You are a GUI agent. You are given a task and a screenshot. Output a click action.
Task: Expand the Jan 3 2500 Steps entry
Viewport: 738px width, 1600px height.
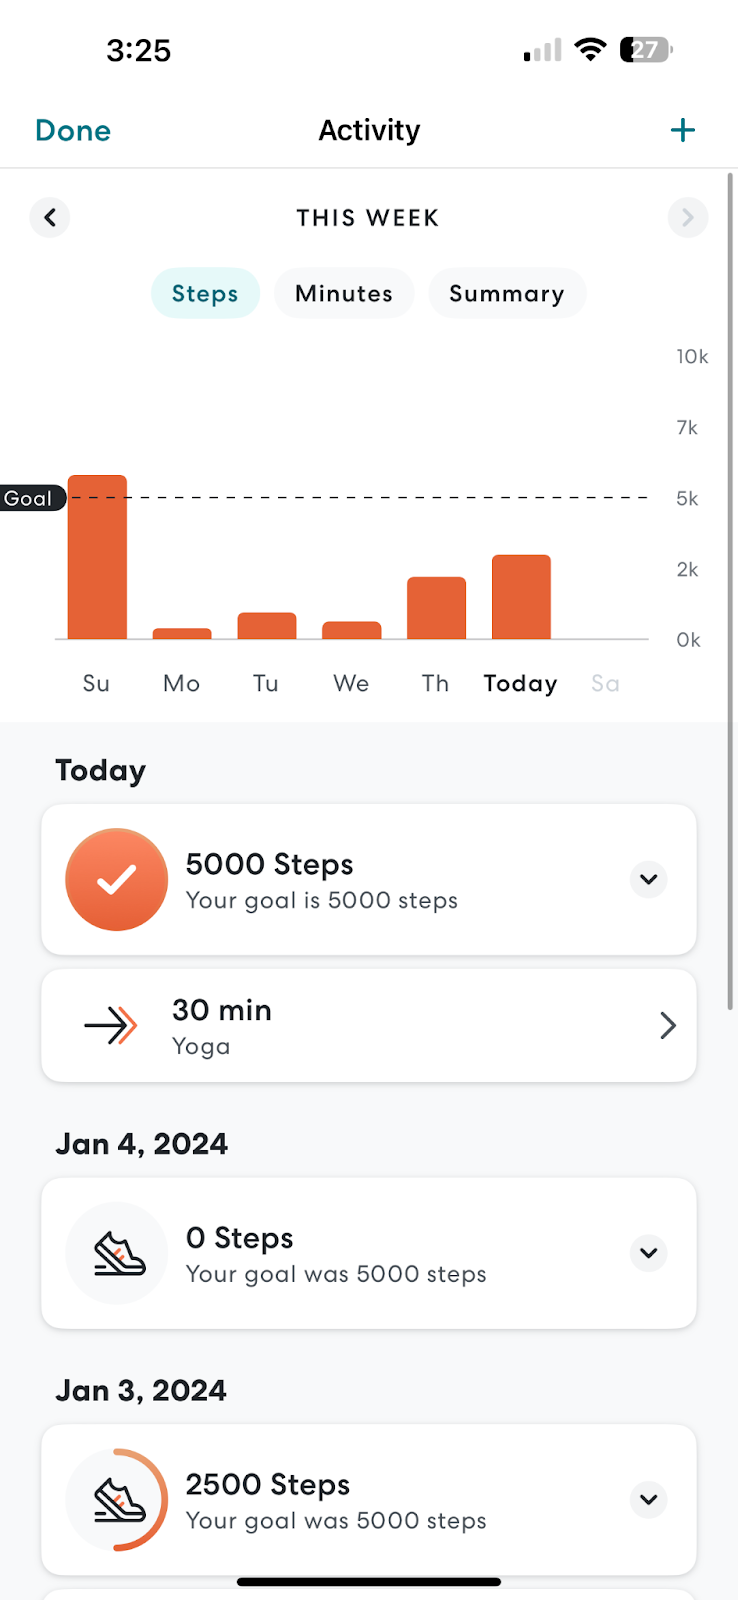[649, 1499]
